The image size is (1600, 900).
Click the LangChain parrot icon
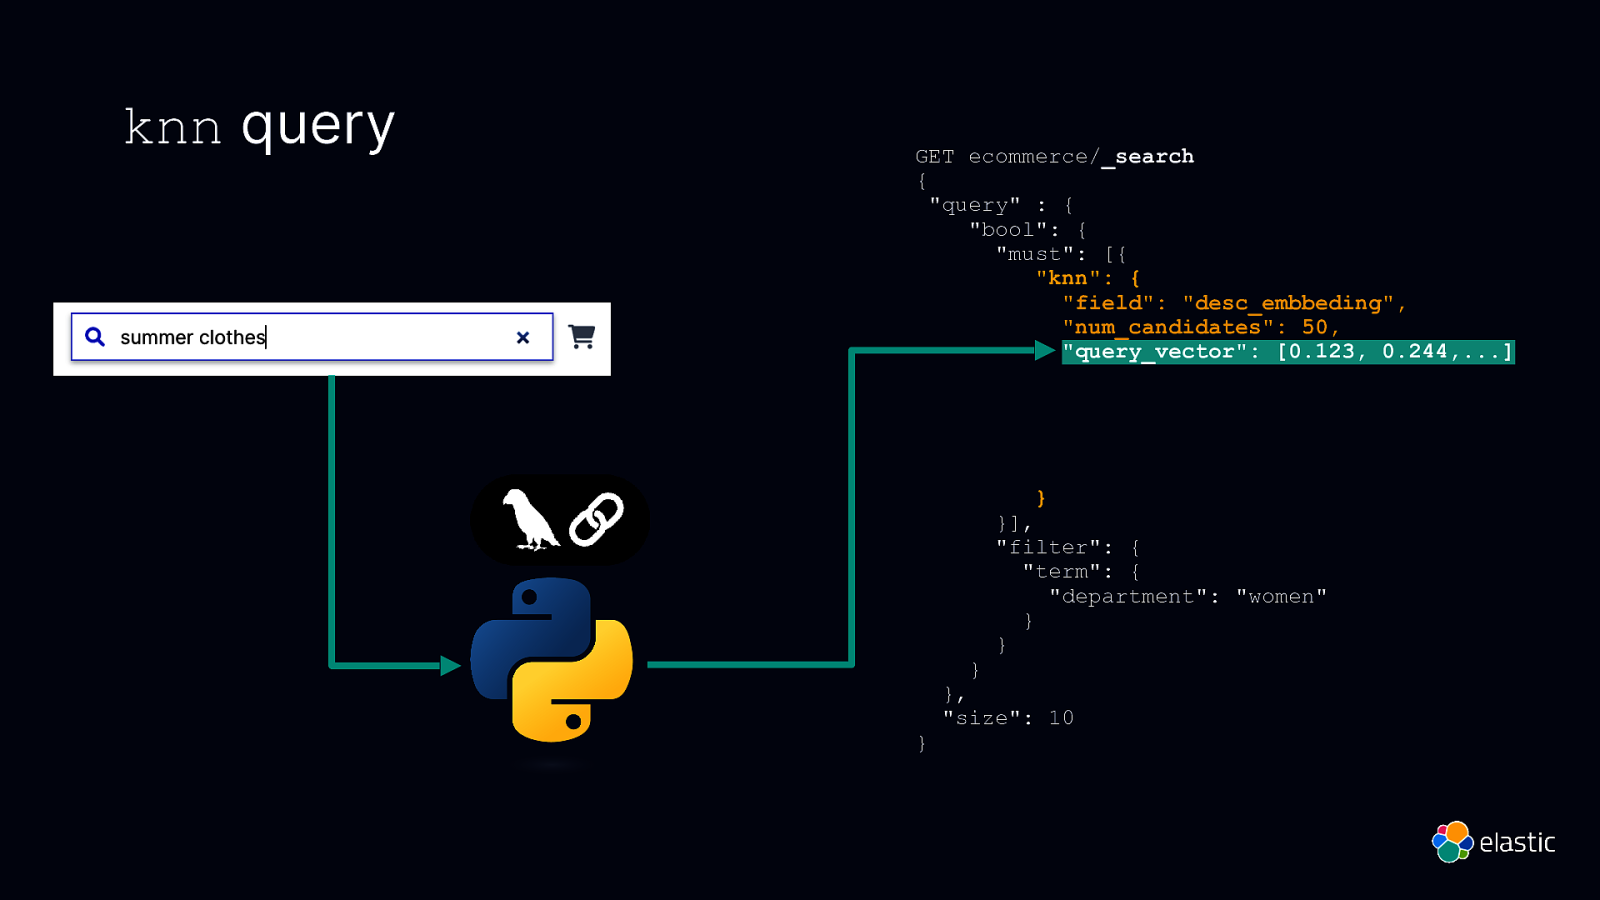click(529, 520)
